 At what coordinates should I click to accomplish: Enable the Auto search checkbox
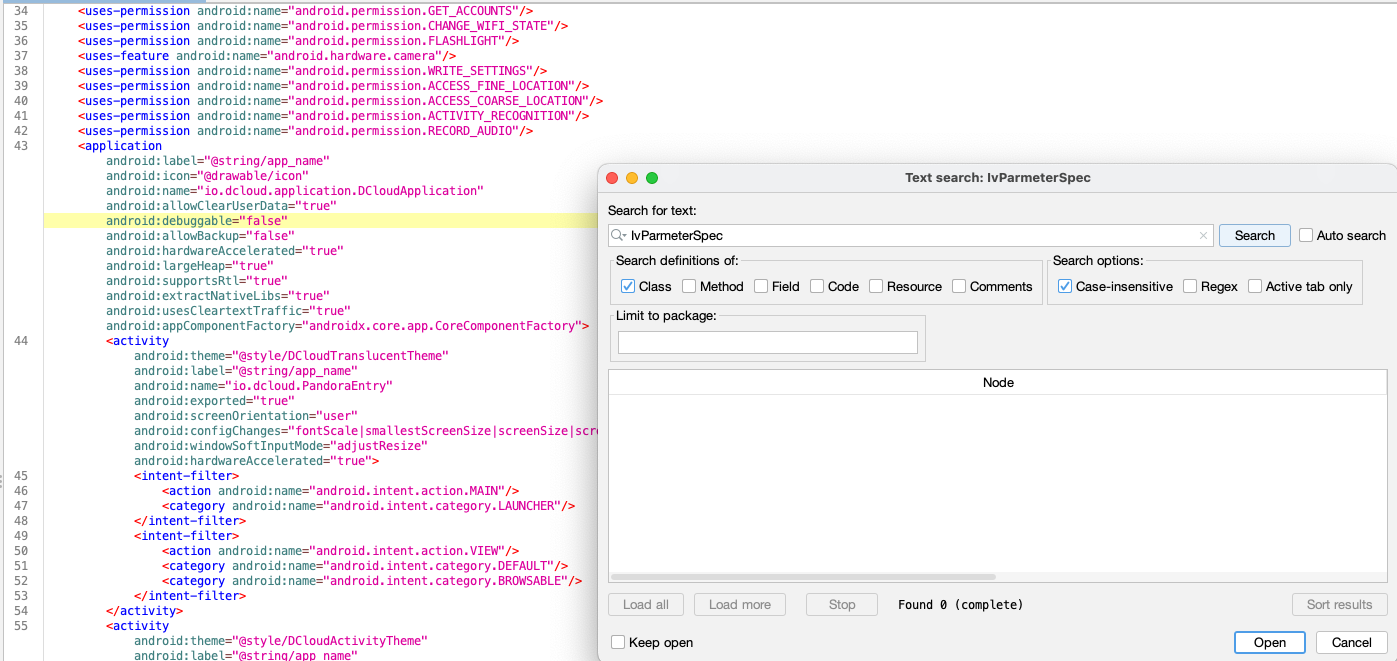click(x=1306, y=236)
